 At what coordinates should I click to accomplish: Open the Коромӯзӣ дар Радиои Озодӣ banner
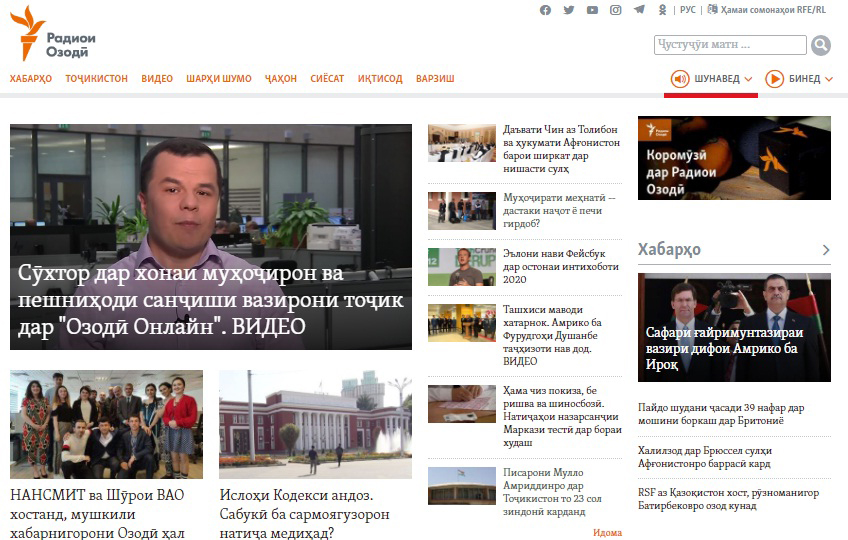[734, 158]
